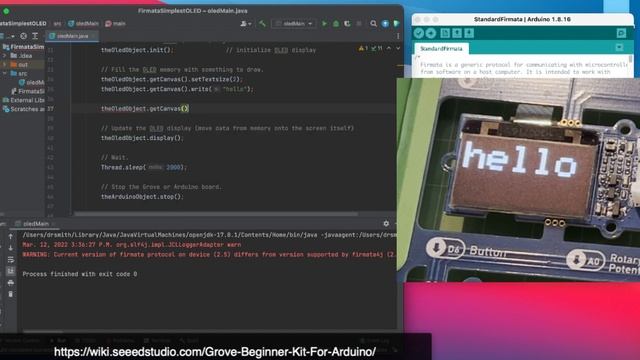
Task: Toggle scroll to end in Run console
Action: coord(11,271)
